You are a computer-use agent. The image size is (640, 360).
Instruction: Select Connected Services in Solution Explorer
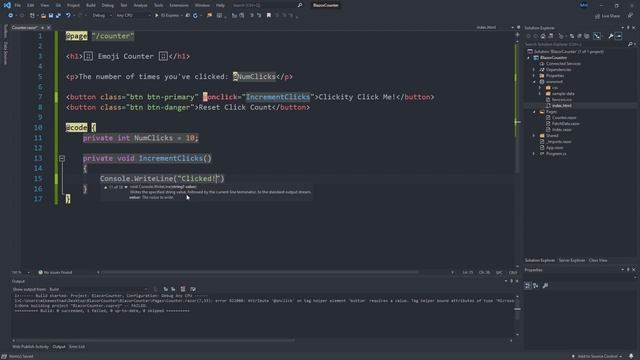(x=563, y=64)
